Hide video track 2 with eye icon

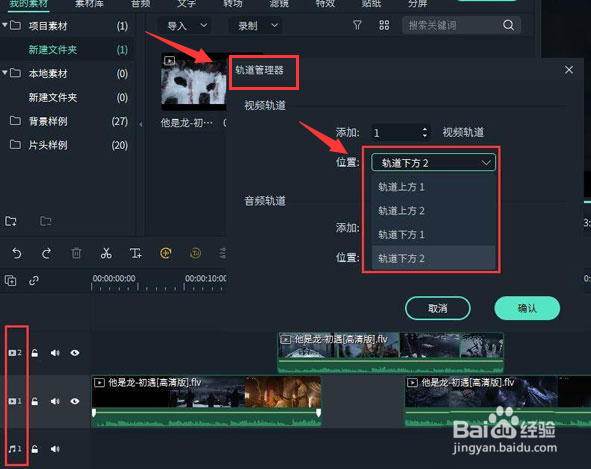point(75,353)
